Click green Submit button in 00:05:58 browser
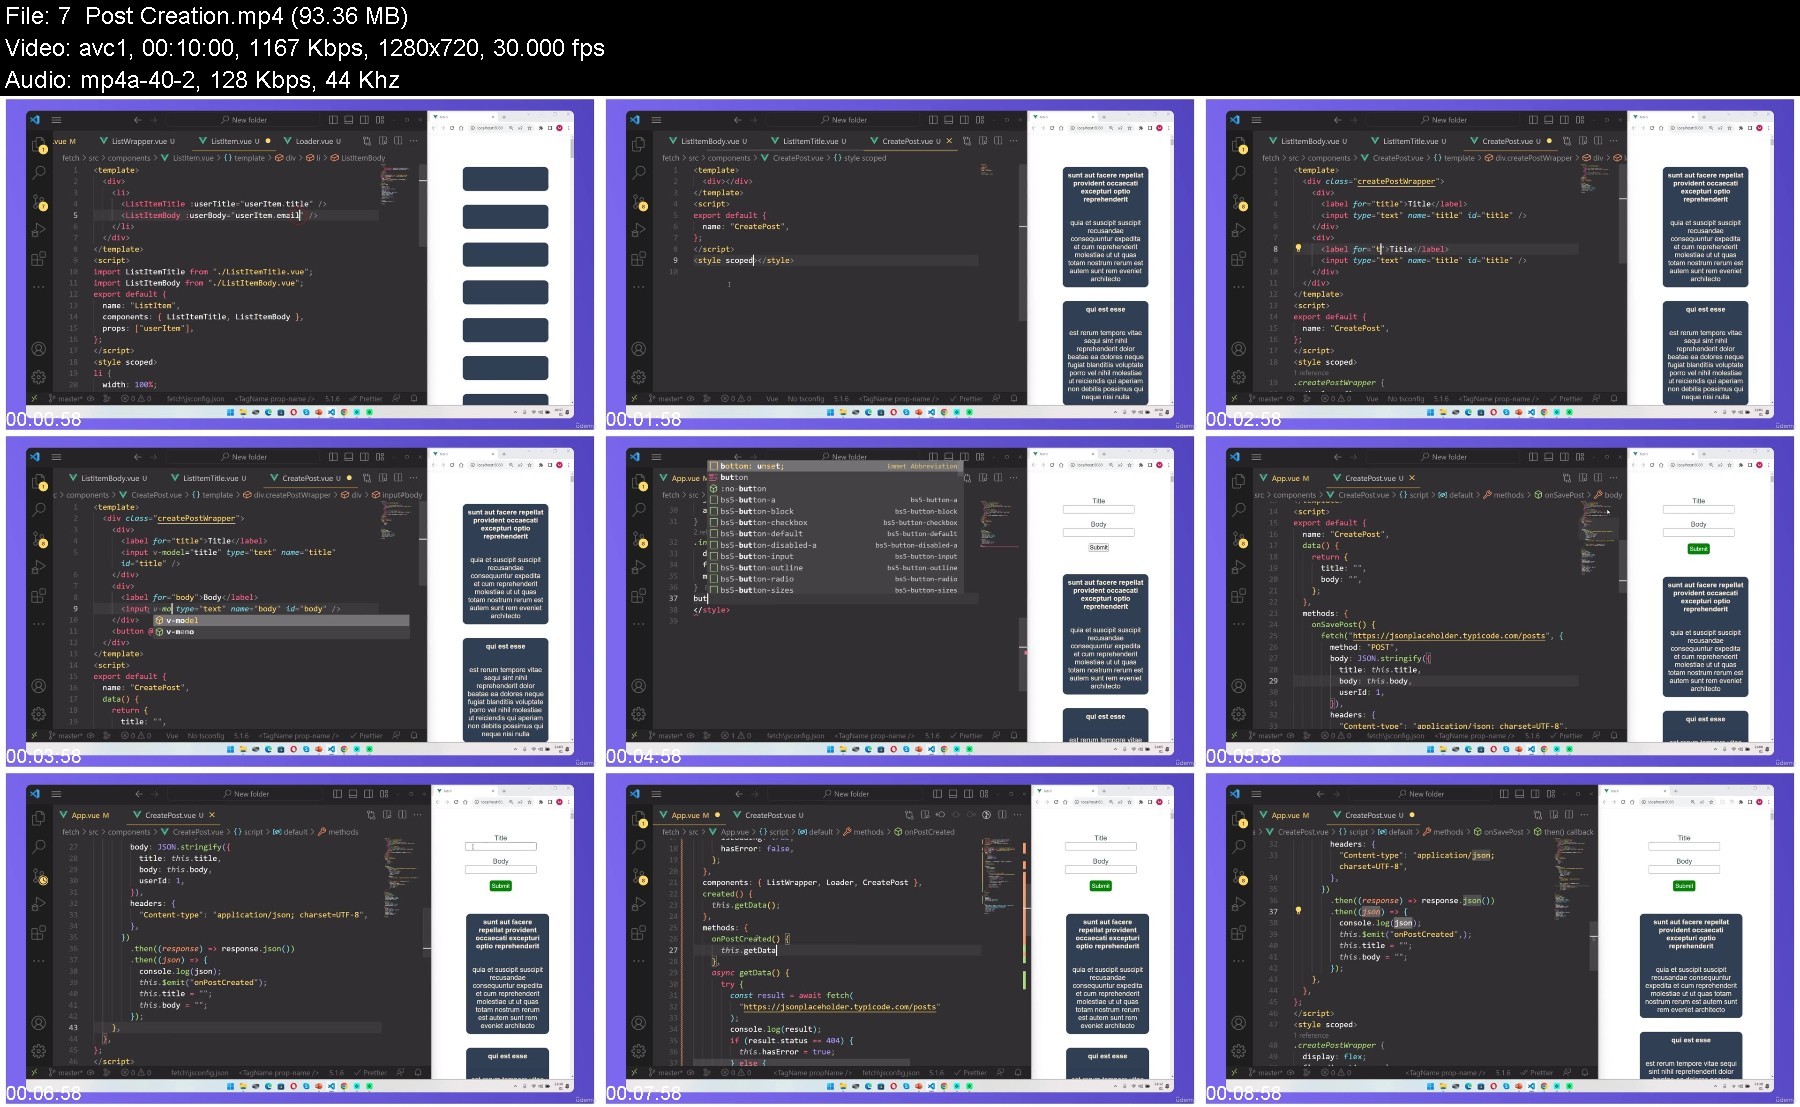 pos(1698,549)
